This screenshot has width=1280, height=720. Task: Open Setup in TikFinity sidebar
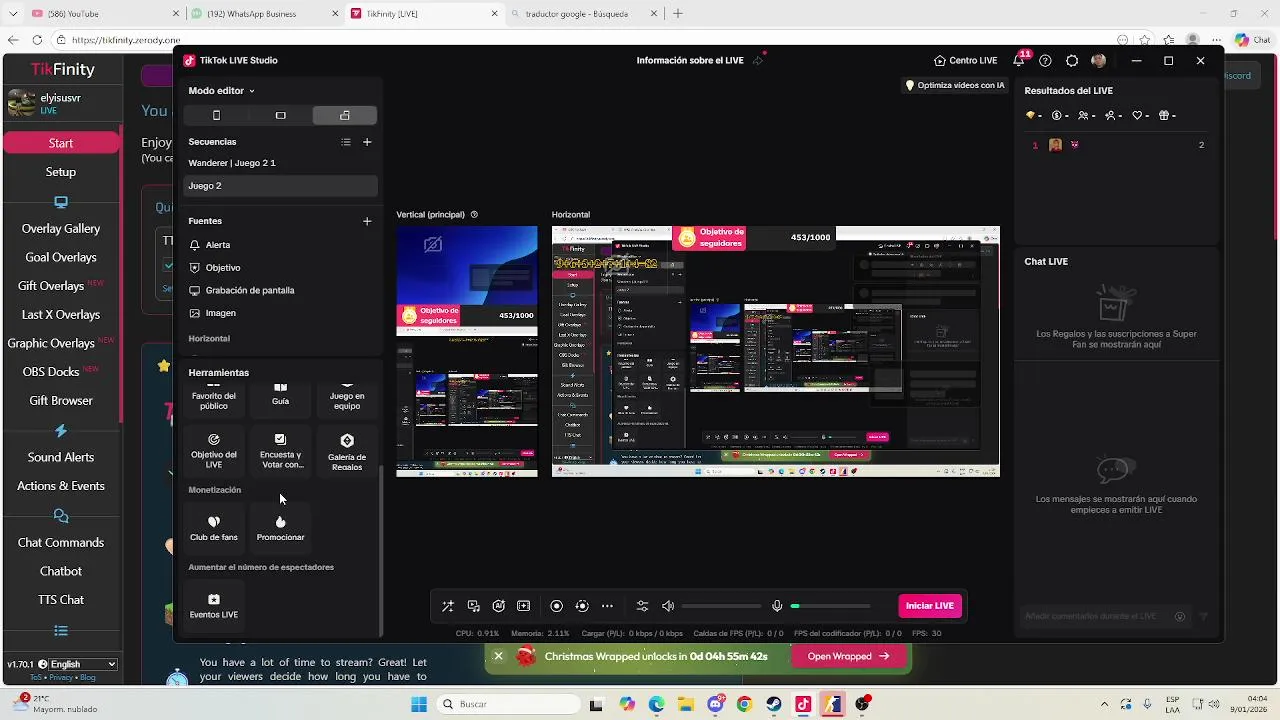(61, 172)
